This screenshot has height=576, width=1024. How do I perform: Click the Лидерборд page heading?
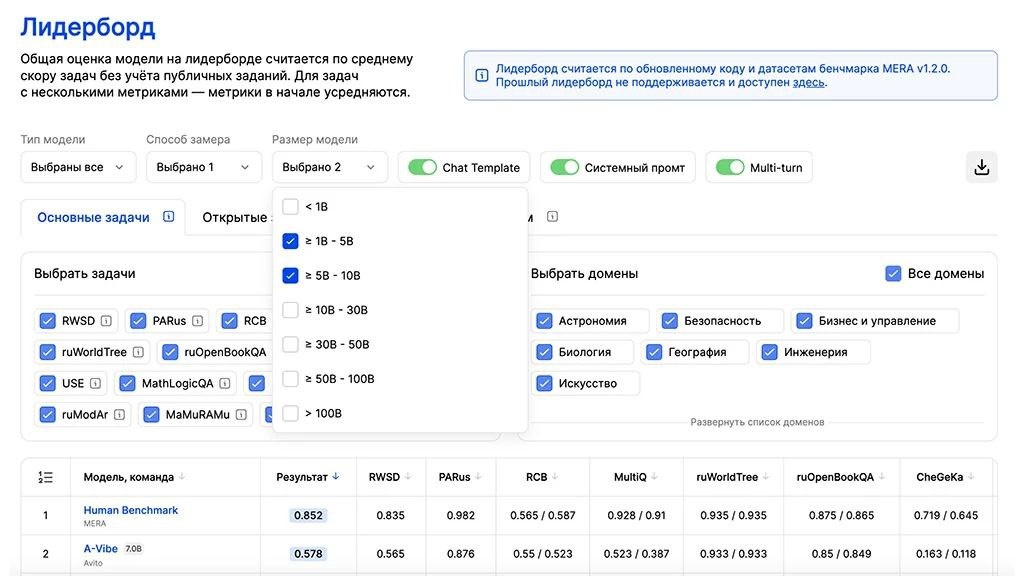88,27
